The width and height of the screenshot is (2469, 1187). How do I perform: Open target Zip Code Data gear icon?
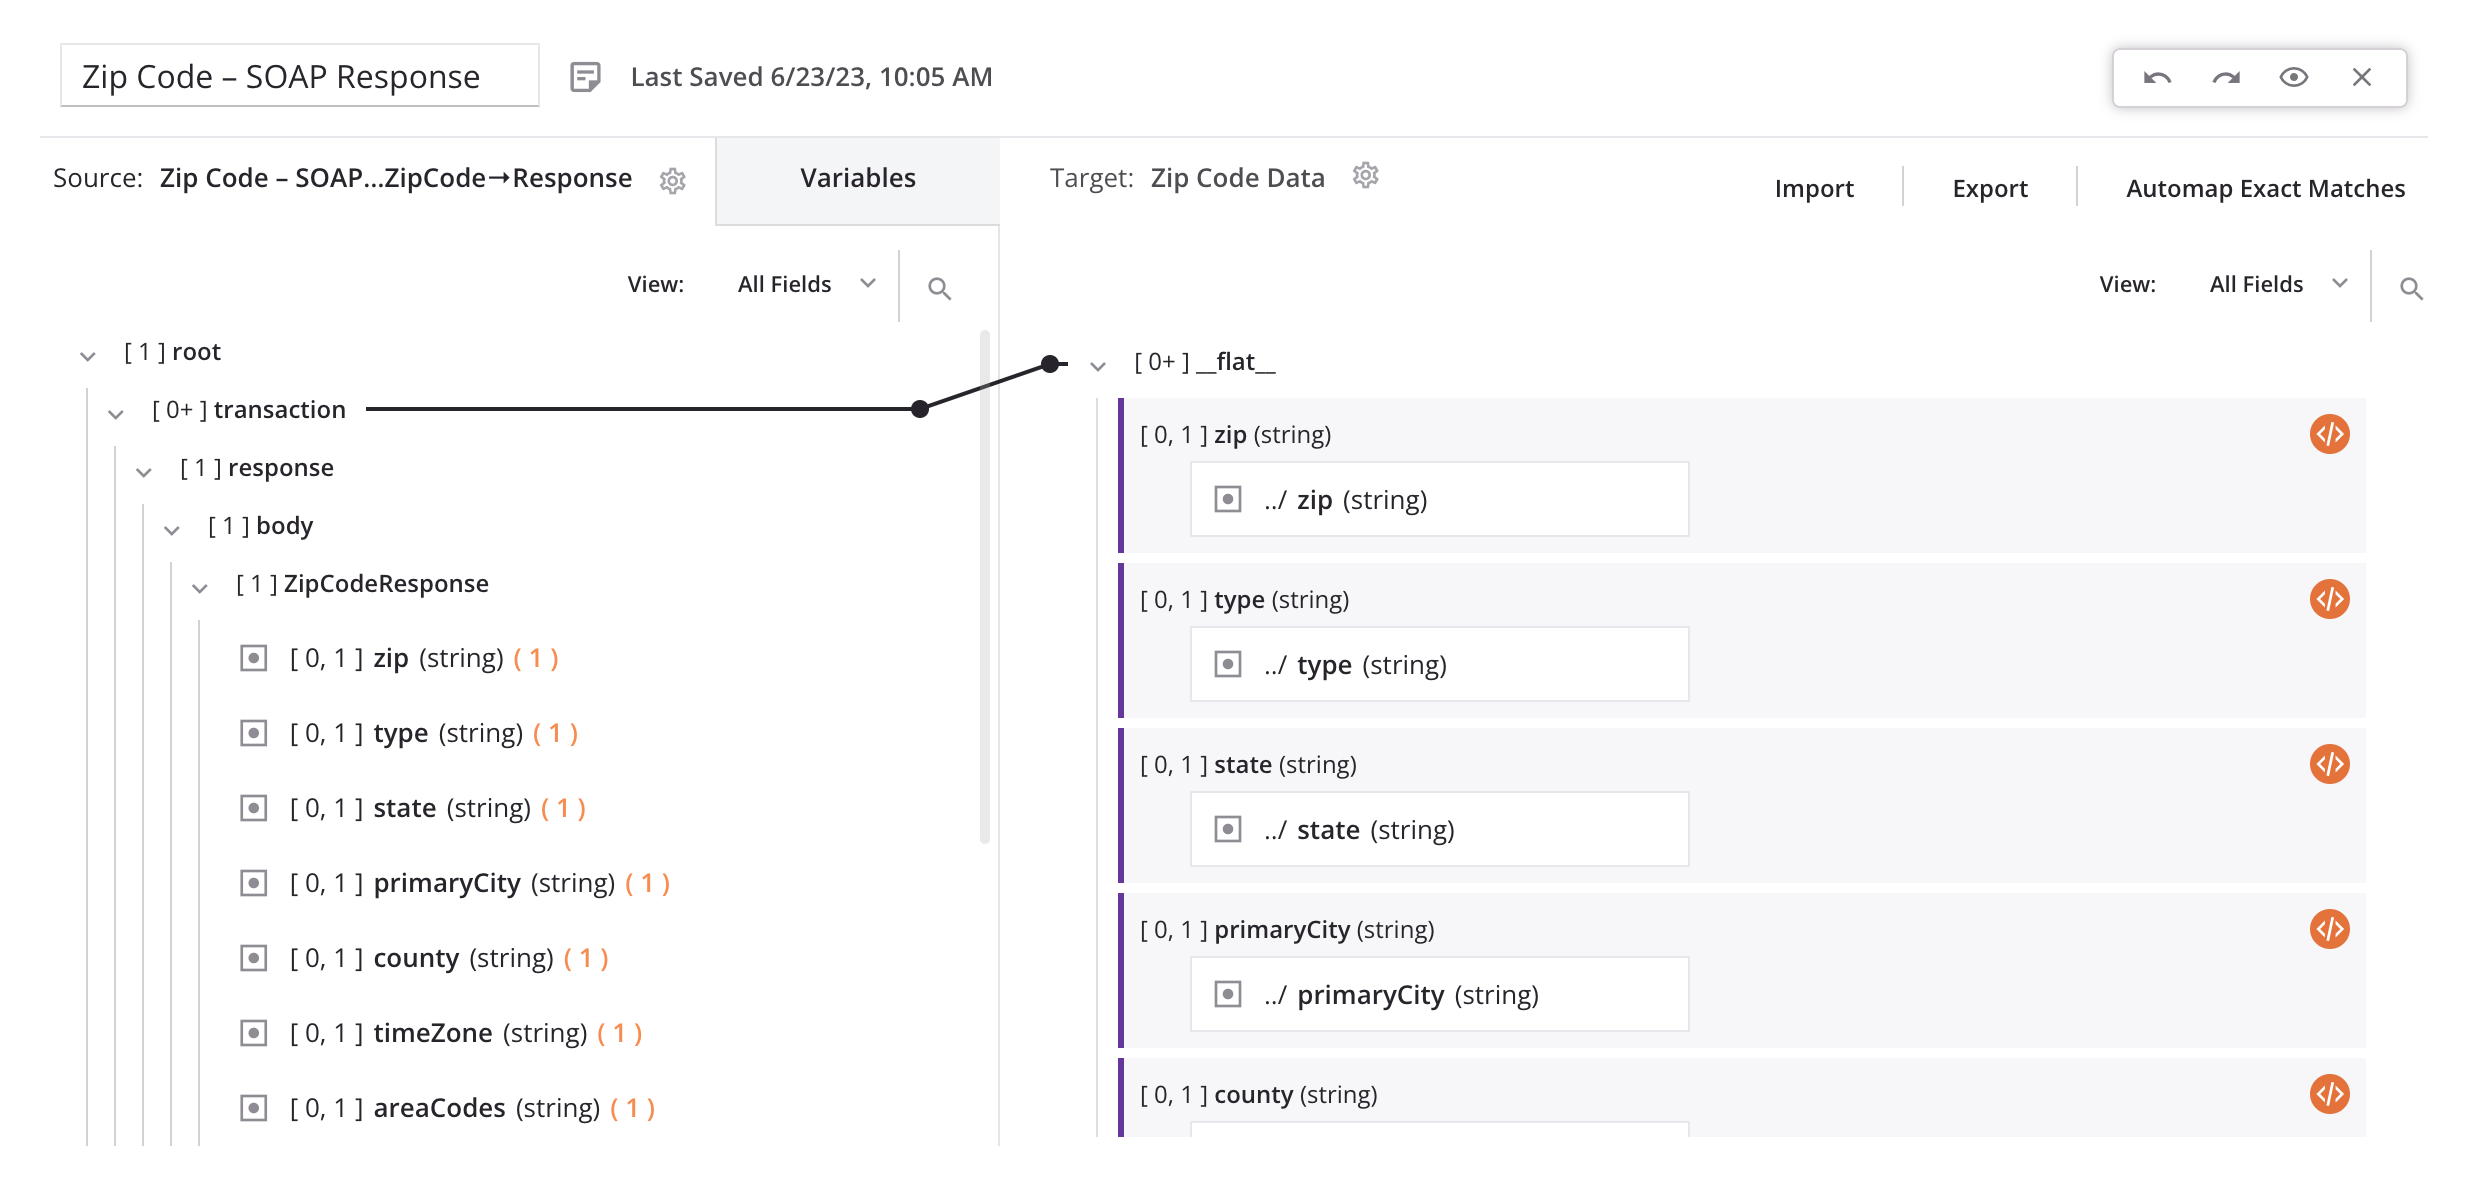[x=1366, y=176]
